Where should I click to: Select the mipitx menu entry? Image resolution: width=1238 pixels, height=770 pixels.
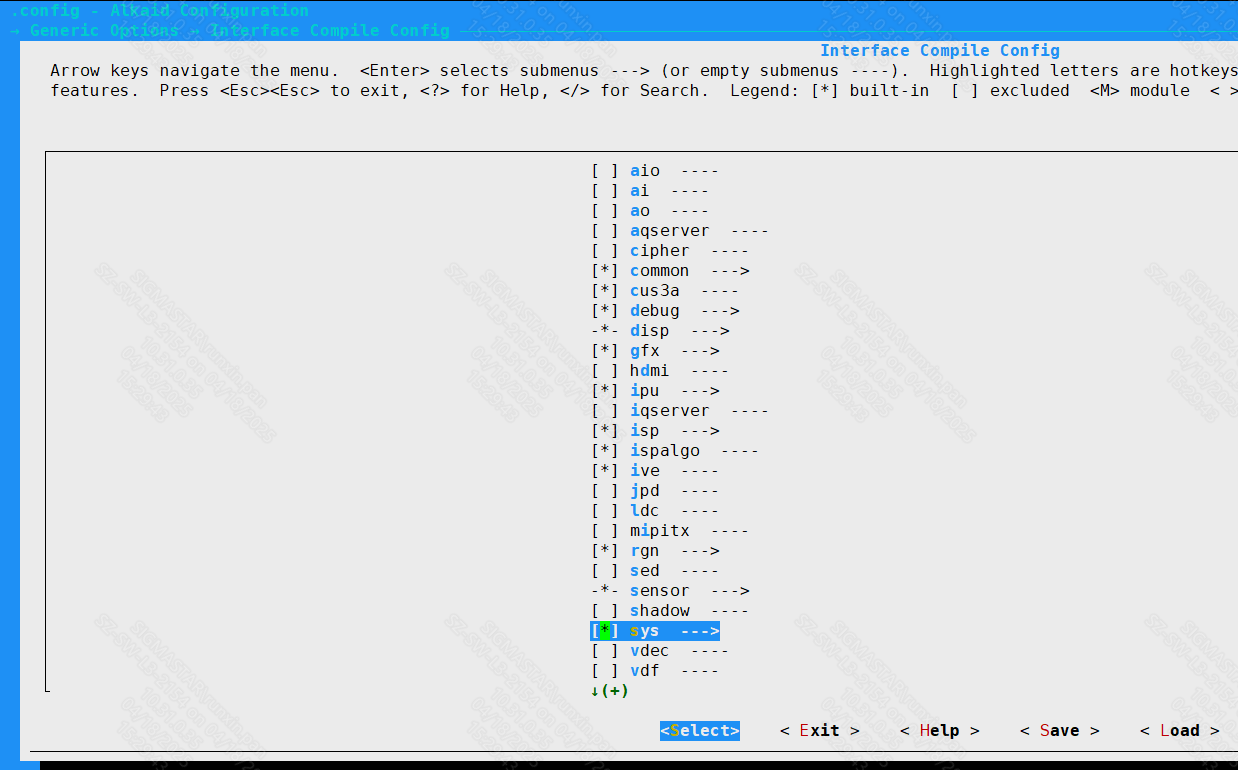click(x=659, y=531)
